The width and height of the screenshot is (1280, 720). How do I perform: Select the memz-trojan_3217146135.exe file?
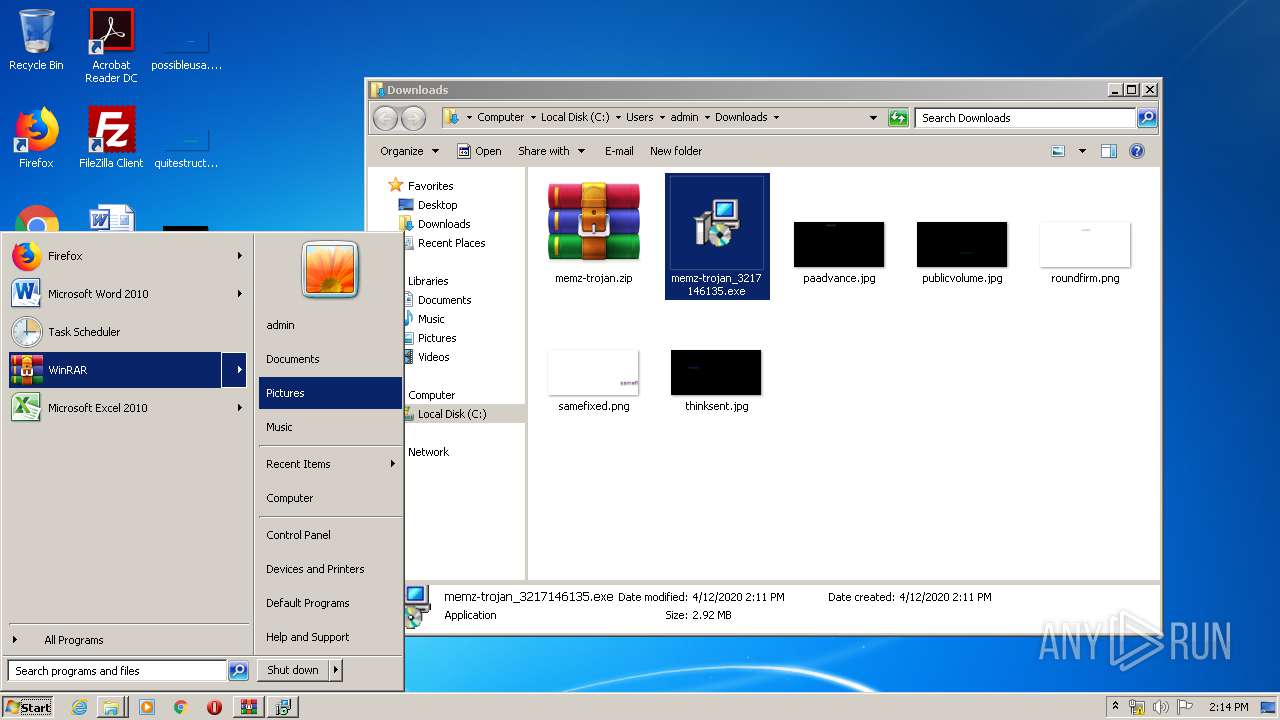717,237
